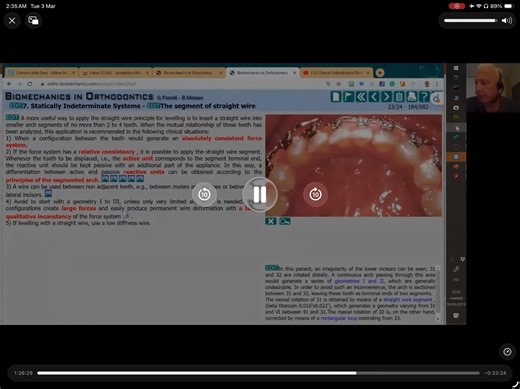This screenshot has width=520, height=389.
Task: Click the print icon in Biomechanics toolbar
Action: tap(412, 97)
